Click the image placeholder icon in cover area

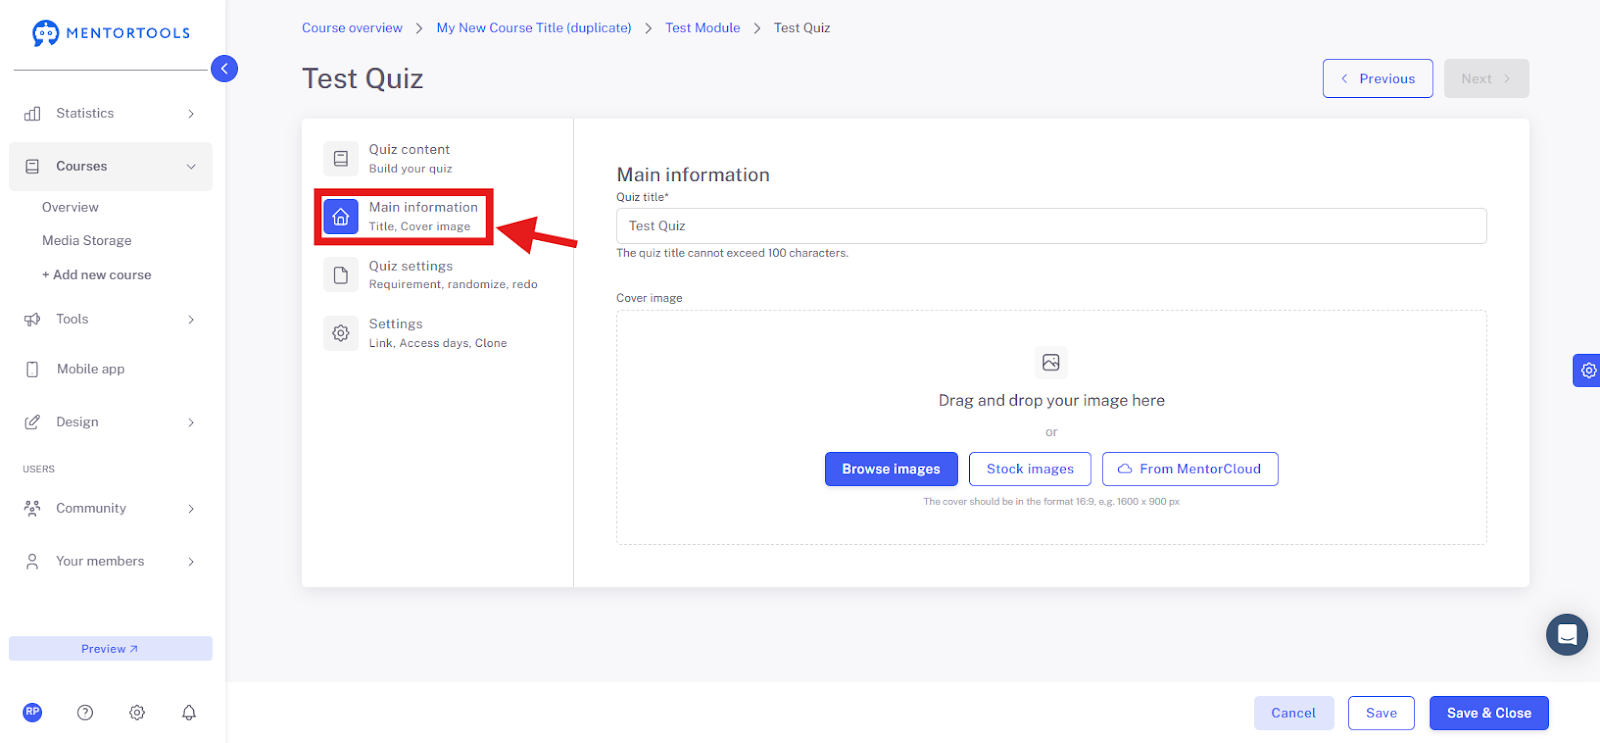pos(1051,363)
